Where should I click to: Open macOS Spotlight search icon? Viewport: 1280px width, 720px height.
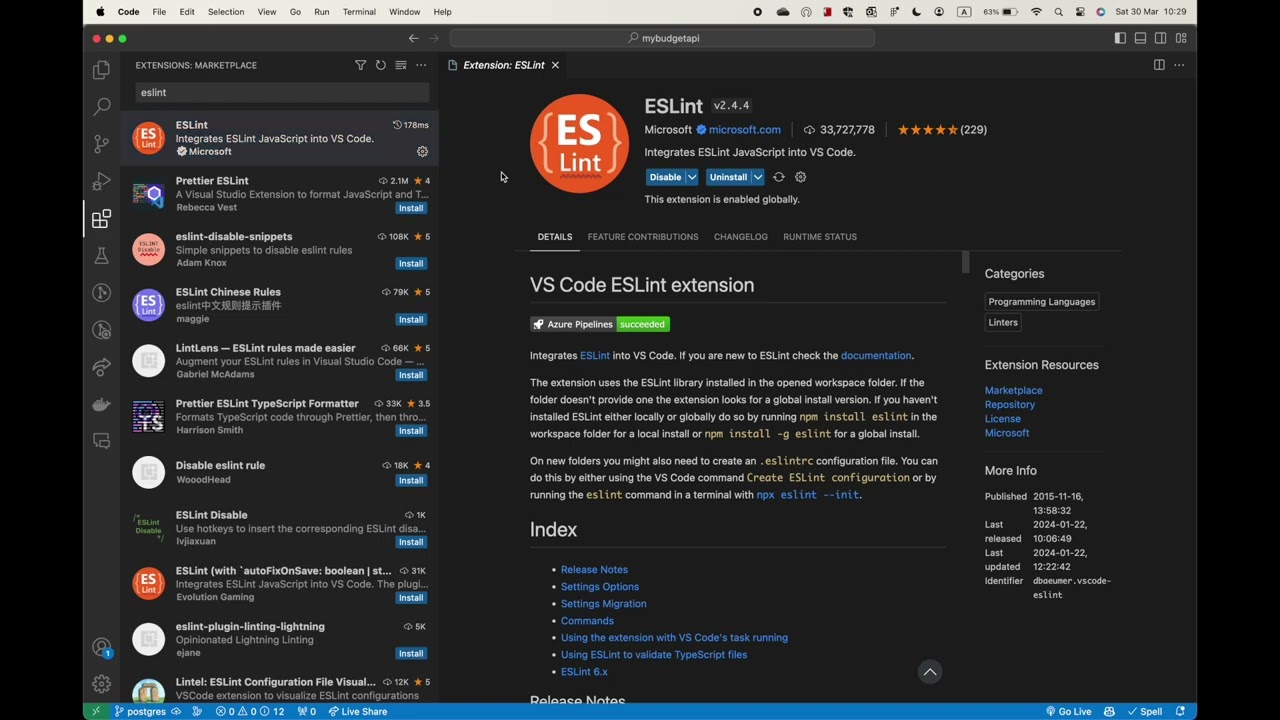click(1059, 12)
